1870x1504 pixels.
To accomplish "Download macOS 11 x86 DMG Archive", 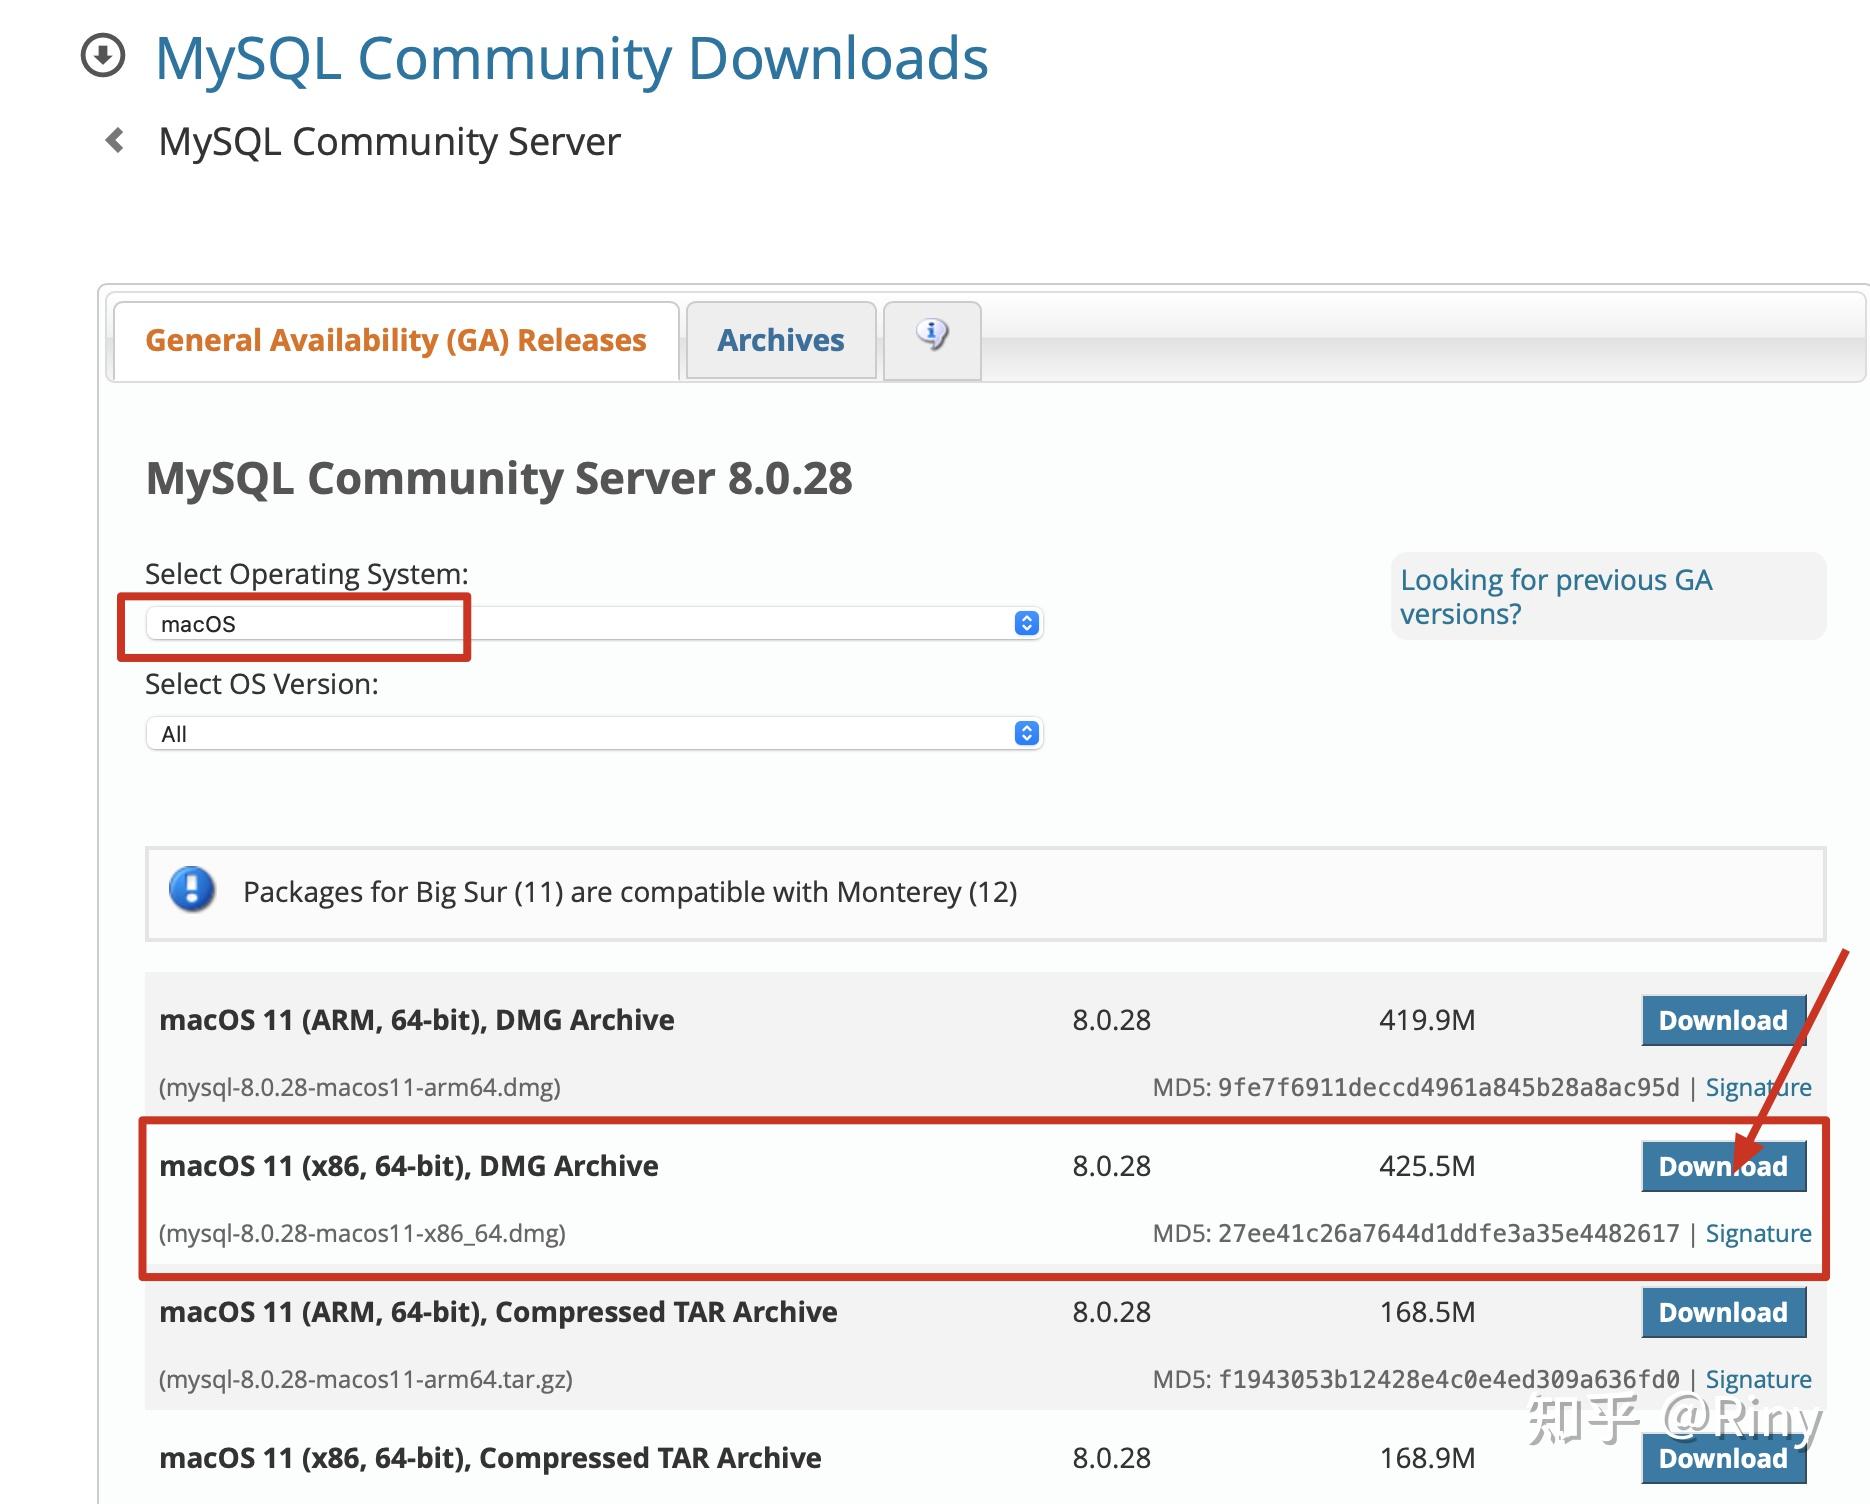I will (x=1722, y=1166).
